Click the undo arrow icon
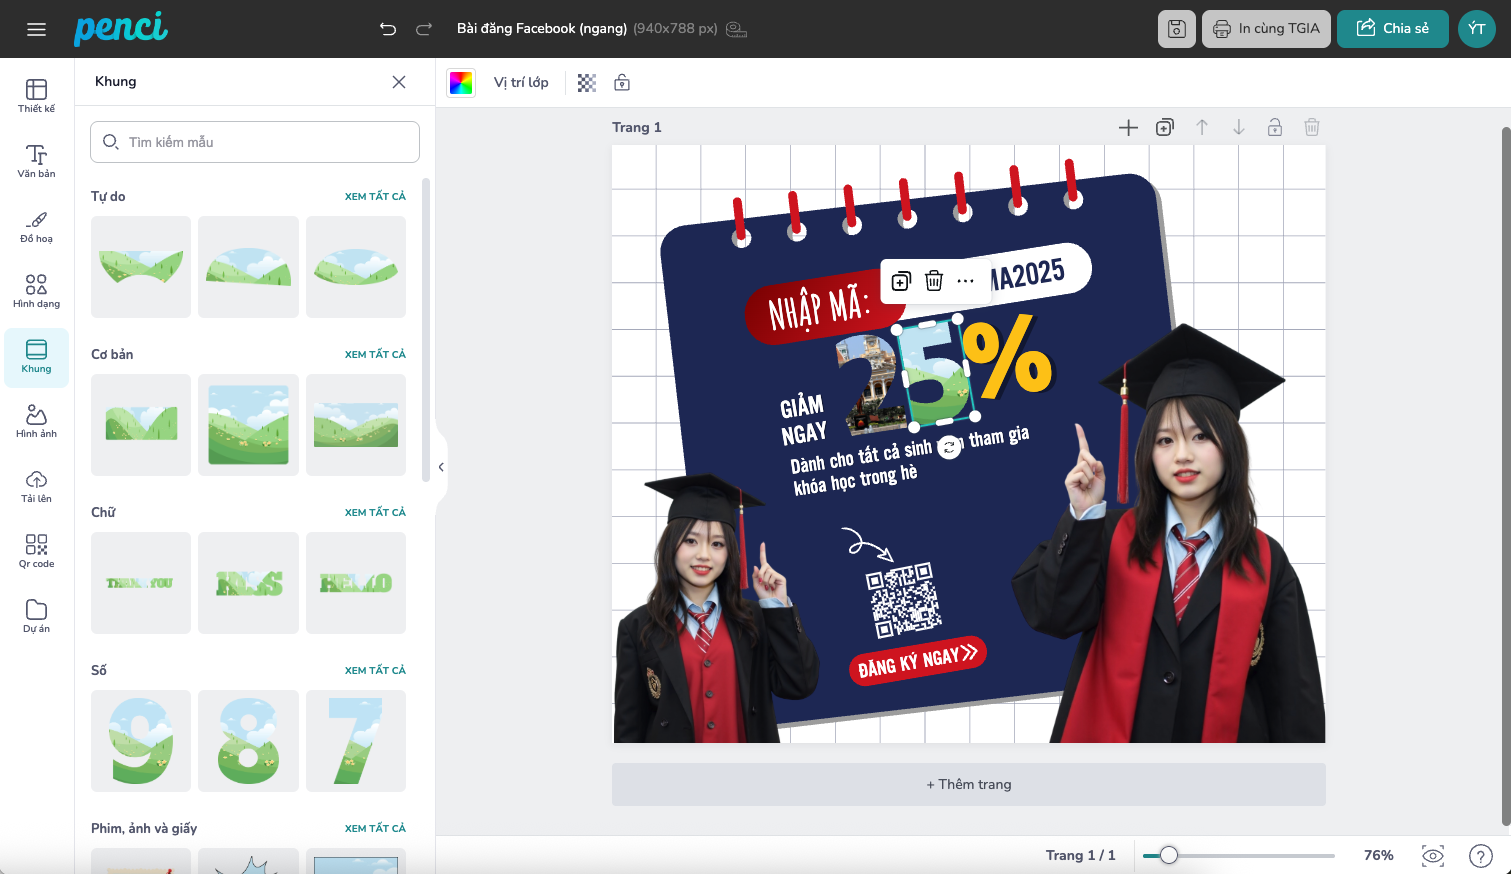The width and height of the screenshot is (1511, 874). click(388, 29)
